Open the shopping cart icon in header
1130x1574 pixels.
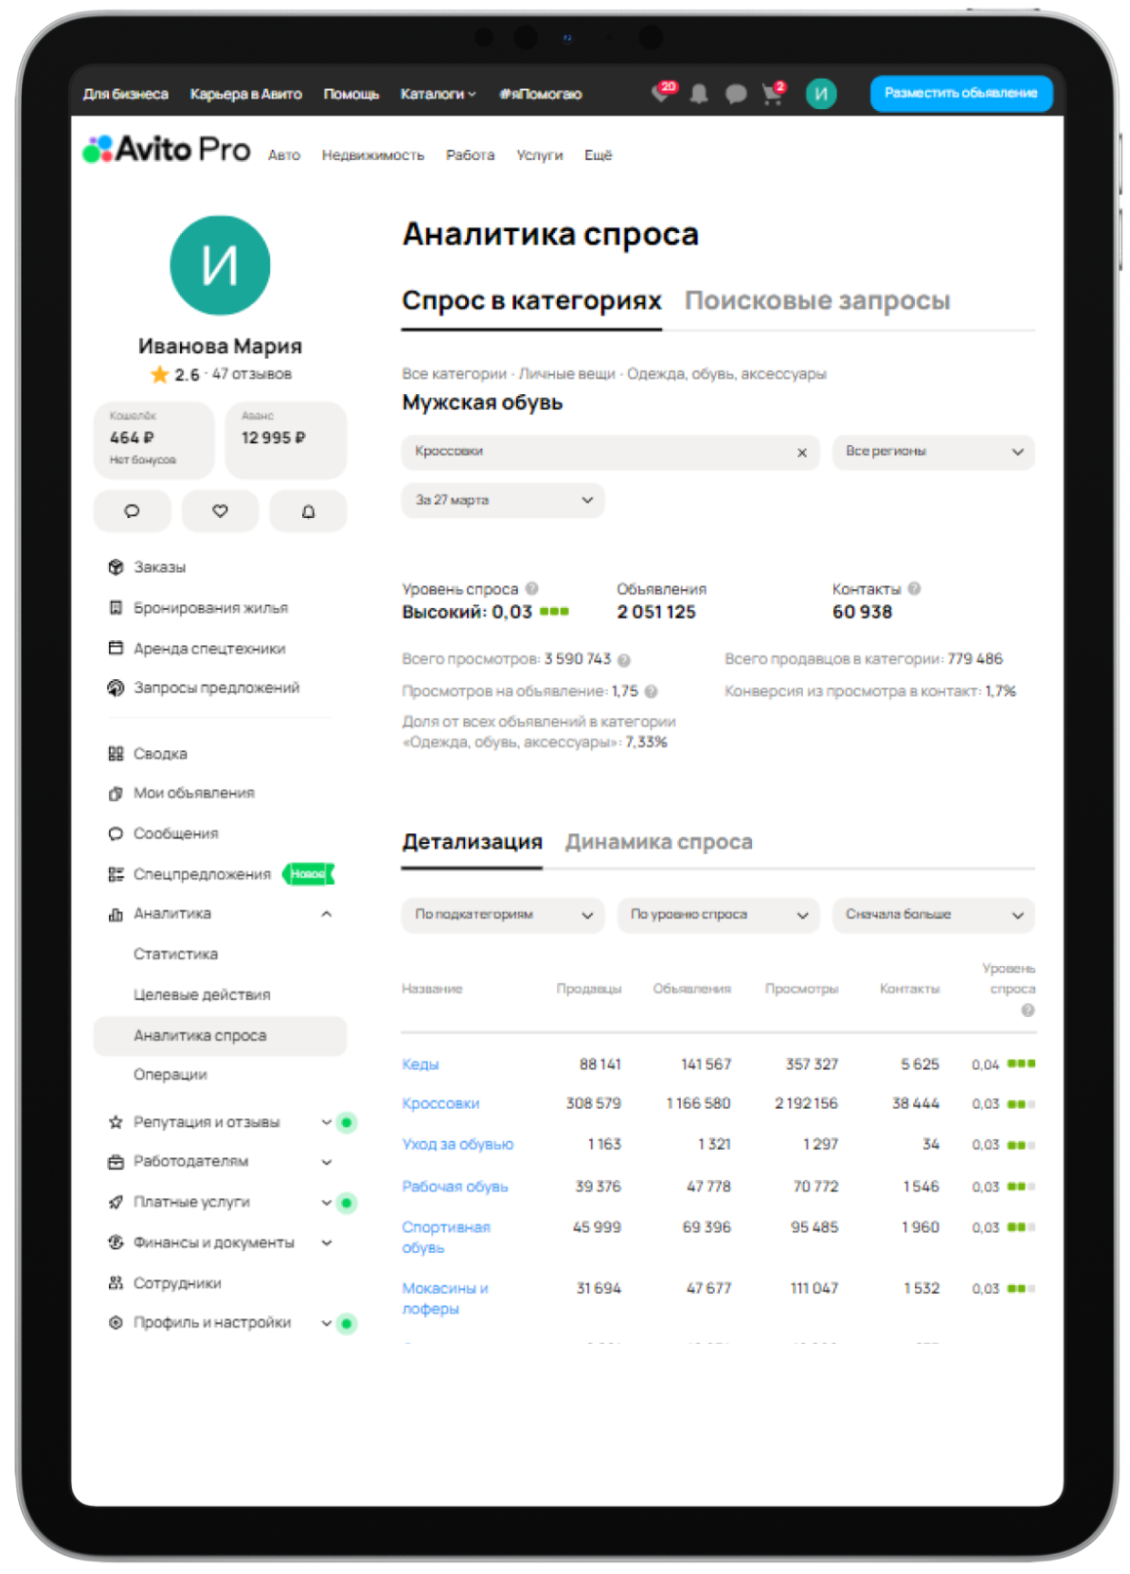tap(772, 94)
